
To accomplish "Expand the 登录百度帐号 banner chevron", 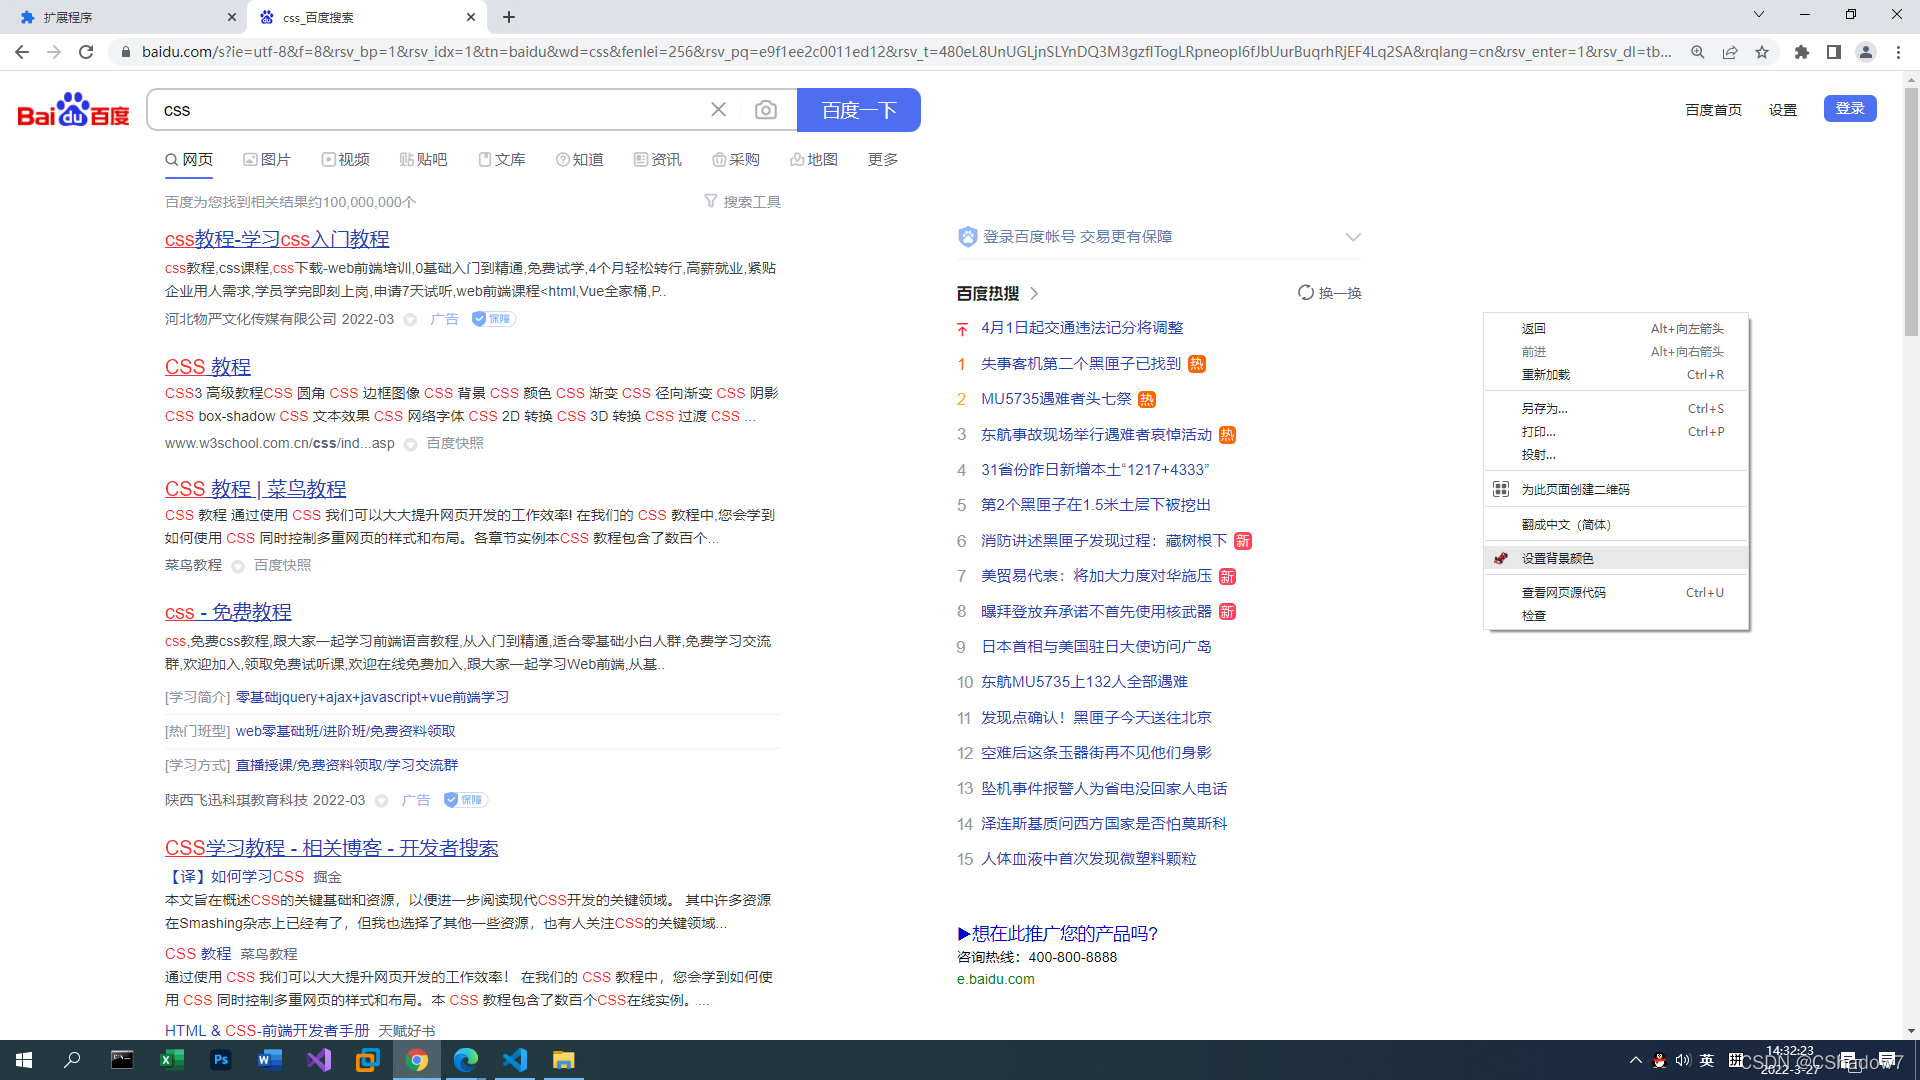I will point(1353,237).
